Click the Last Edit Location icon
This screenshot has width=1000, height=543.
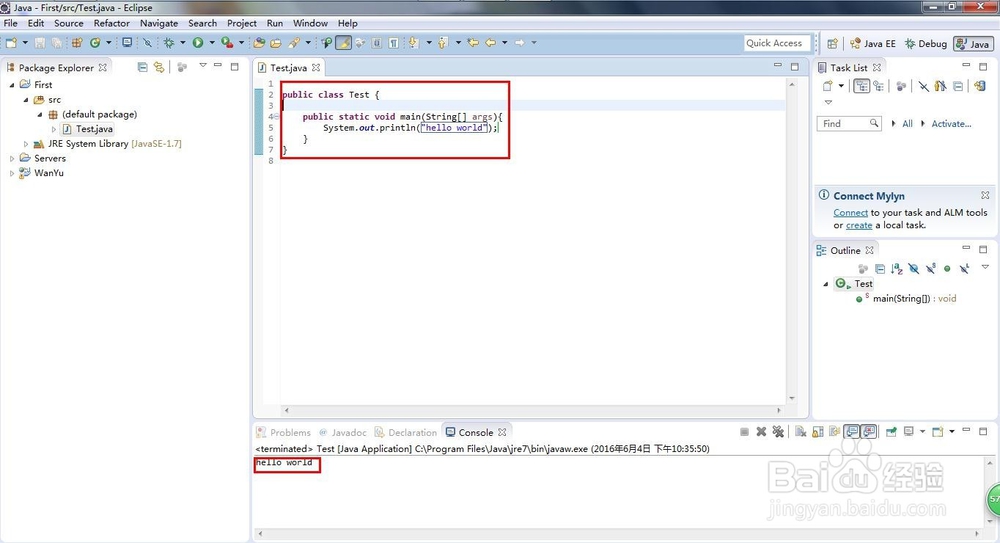pos(473,43)
